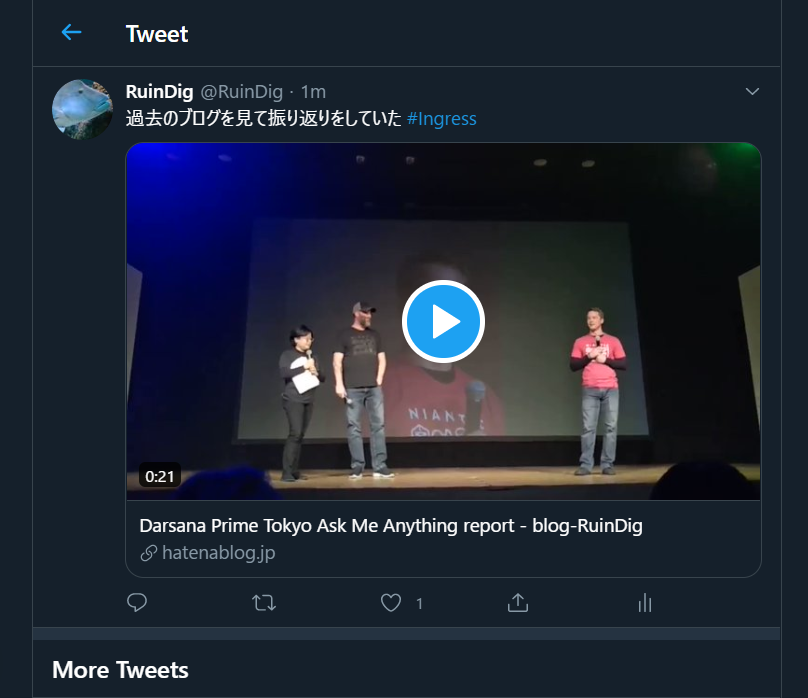Like the tweet with the heart icon
Viewport: 808px width, 698px height.
point(391,603)
